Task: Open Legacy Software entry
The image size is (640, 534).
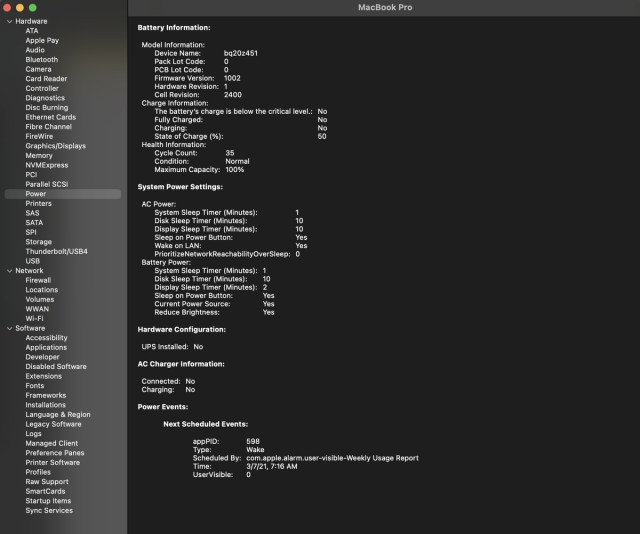Action: tap(53, 424)
